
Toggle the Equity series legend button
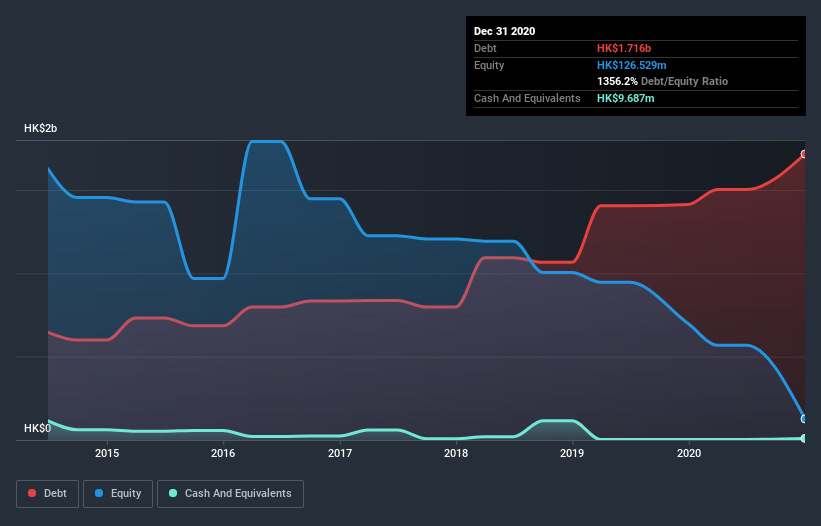tap(118, 494)
